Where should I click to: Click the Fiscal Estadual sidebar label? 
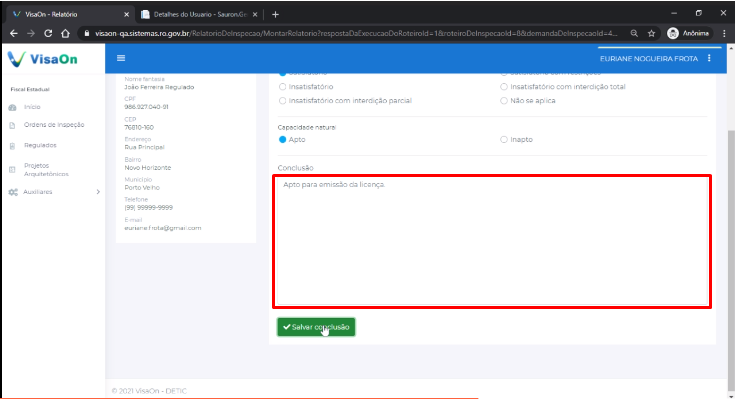[x=30, y=90]
